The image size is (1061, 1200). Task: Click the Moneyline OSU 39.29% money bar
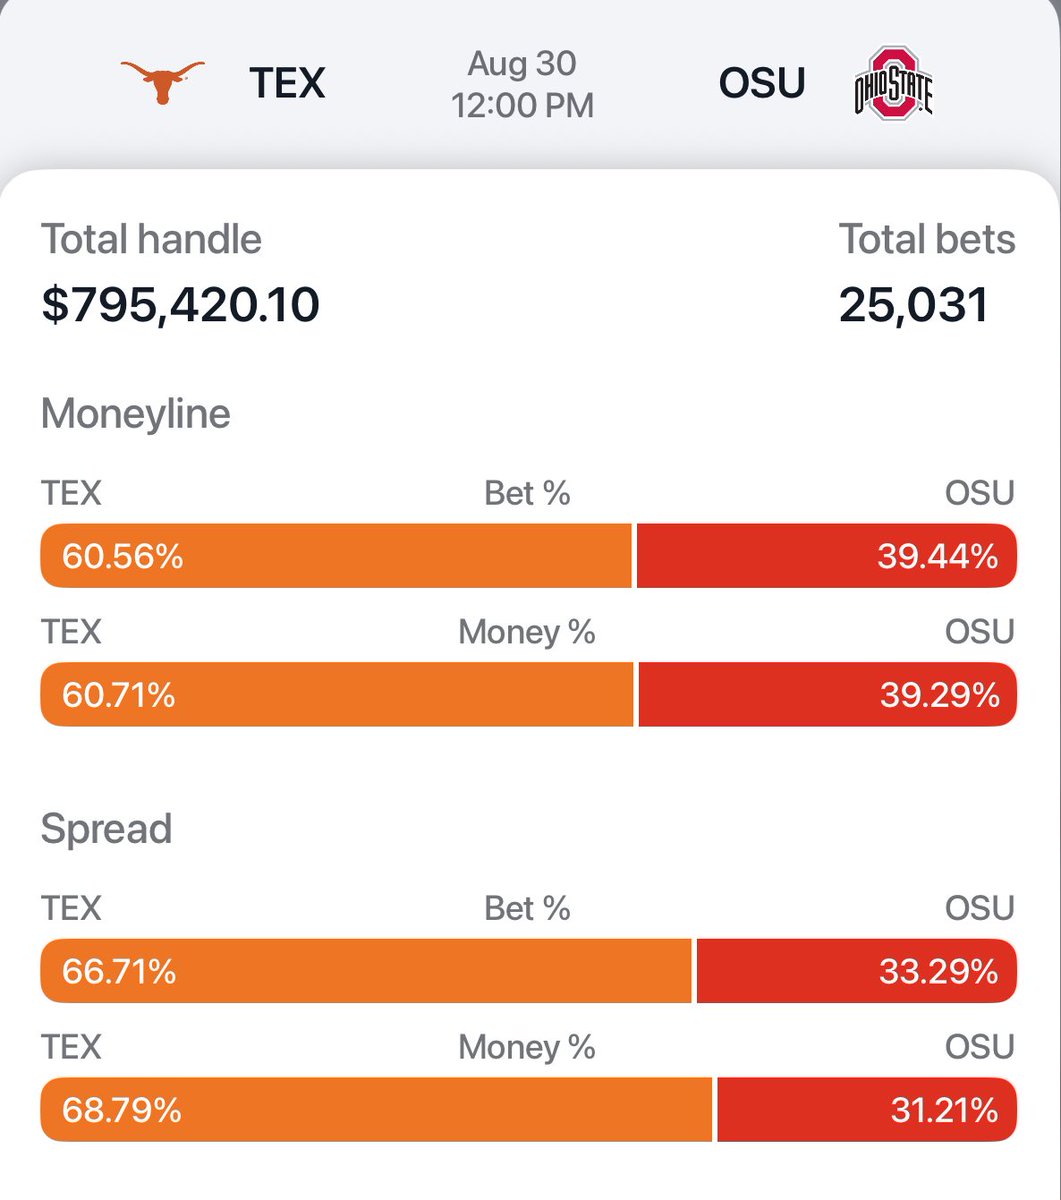point(827,694)
